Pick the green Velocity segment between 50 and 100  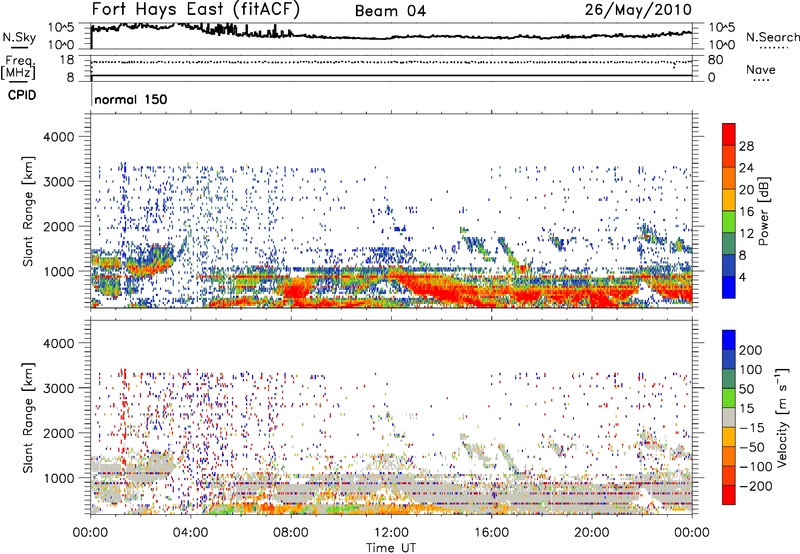coord(729,379)
